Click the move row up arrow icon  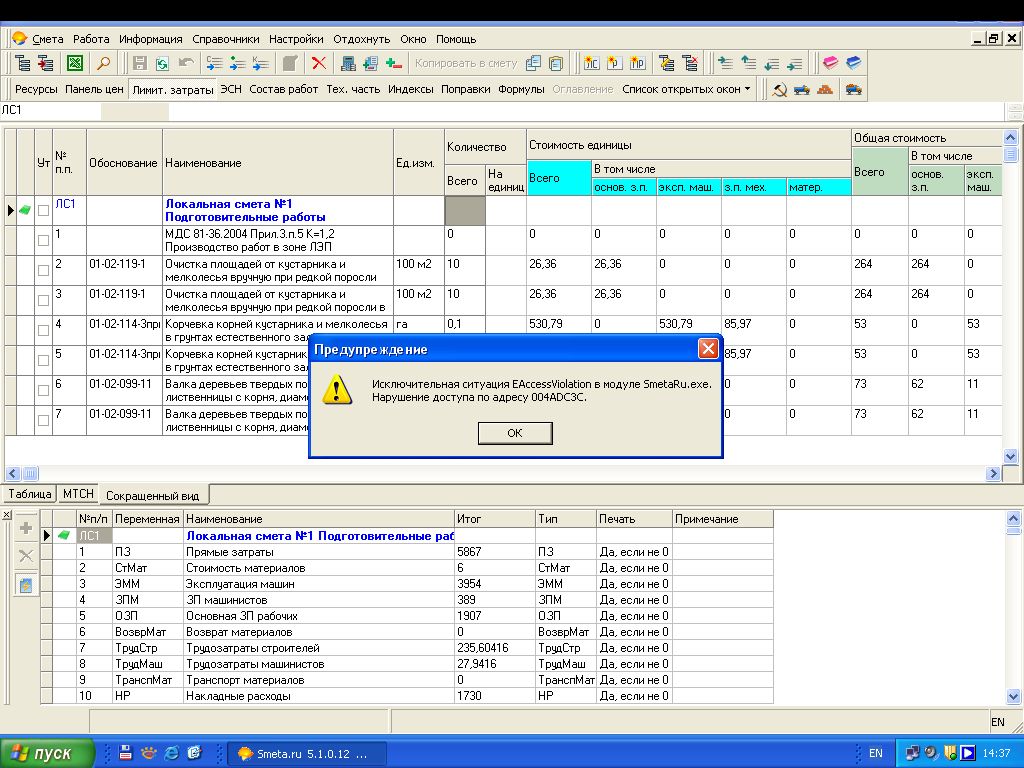[748, 63]
